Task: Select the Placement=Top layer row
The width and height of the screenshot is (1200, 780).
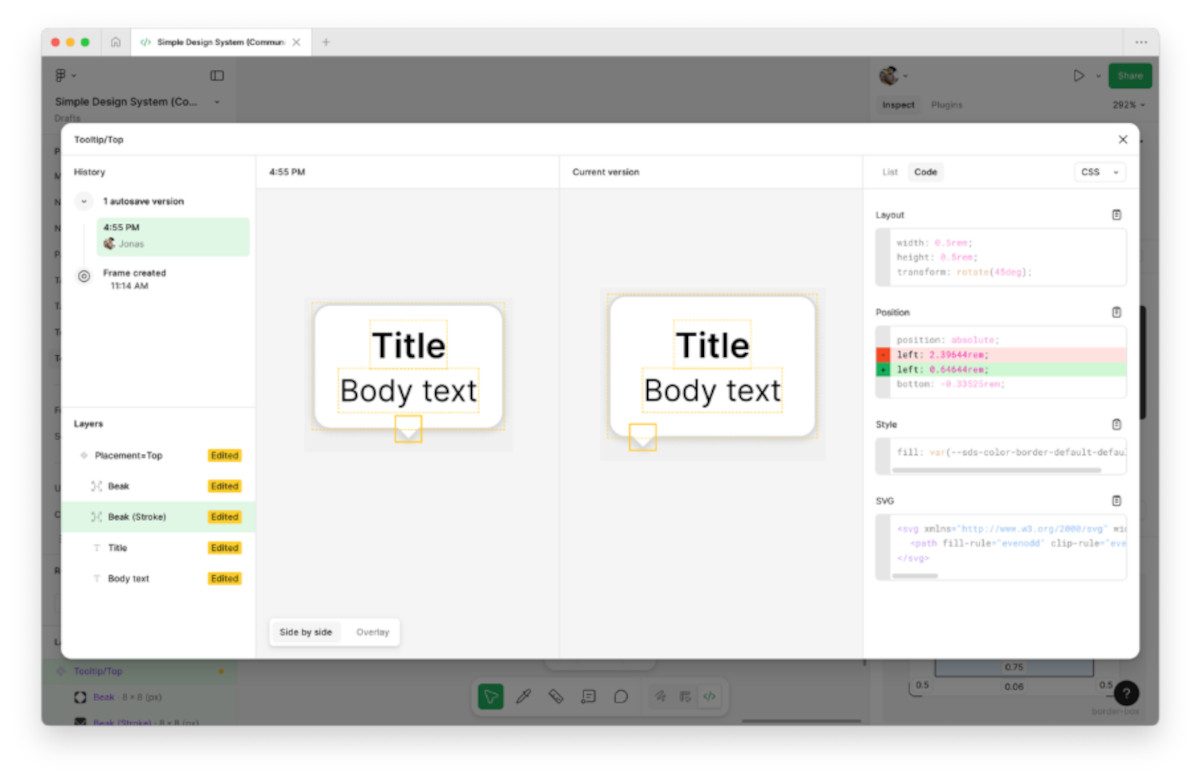Action: (158, 456)
